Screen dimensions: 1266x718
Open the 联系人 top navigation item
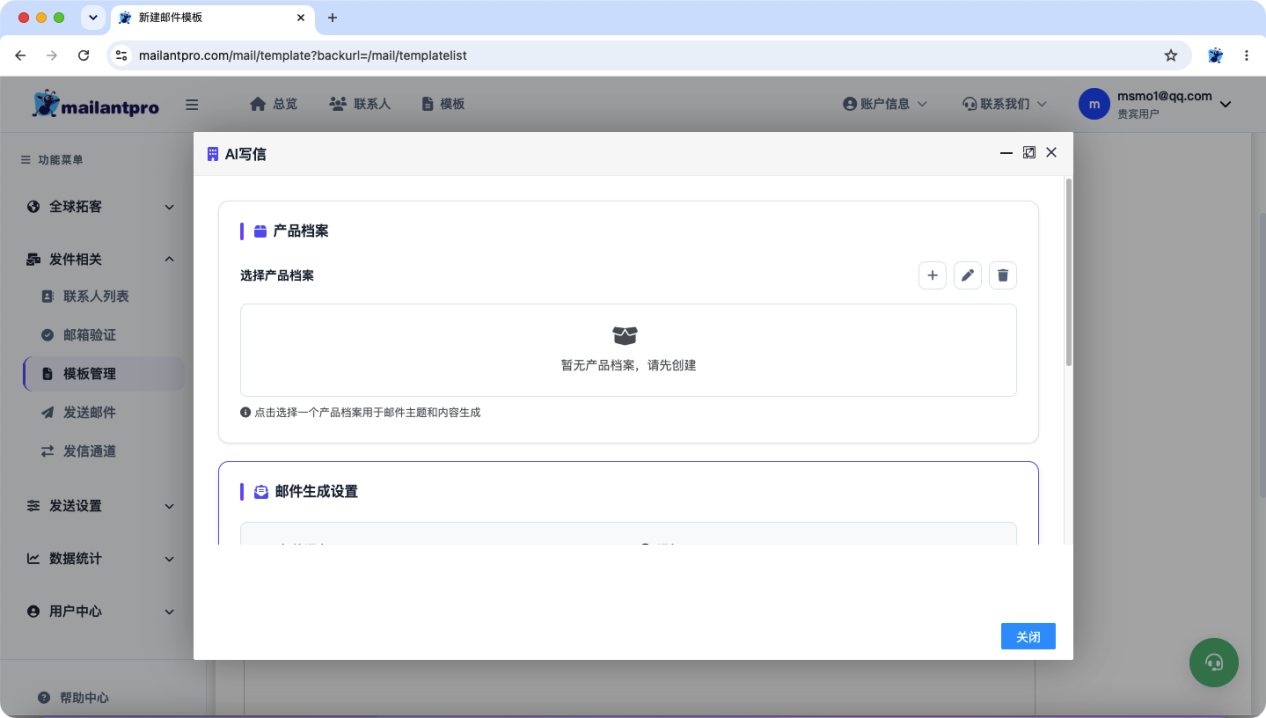click(x=360, y=104)
